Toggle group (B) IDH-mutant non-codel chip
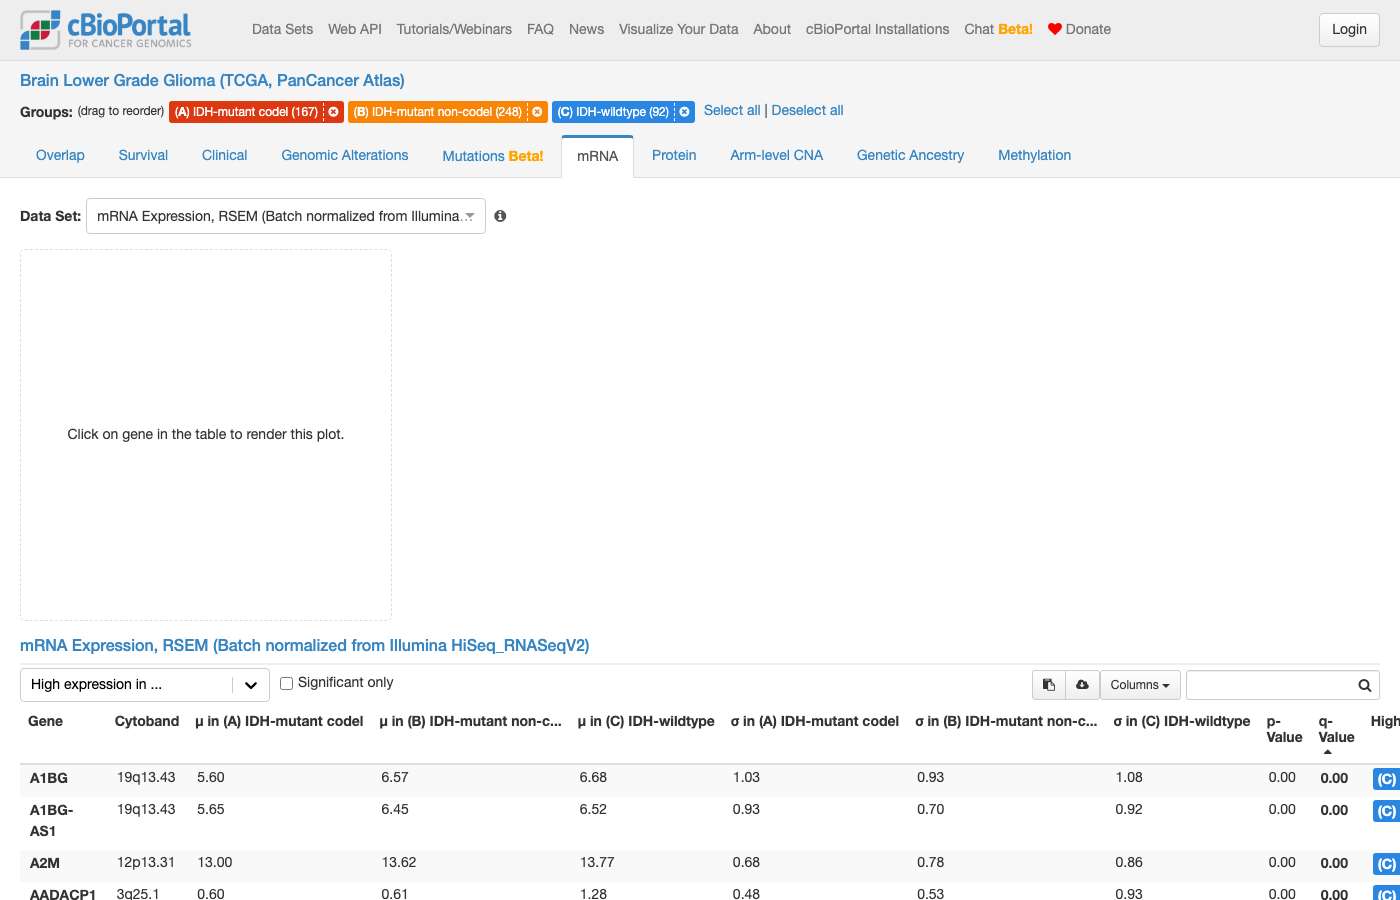This screenshot has width=1400, height=900. coord(438,112)
